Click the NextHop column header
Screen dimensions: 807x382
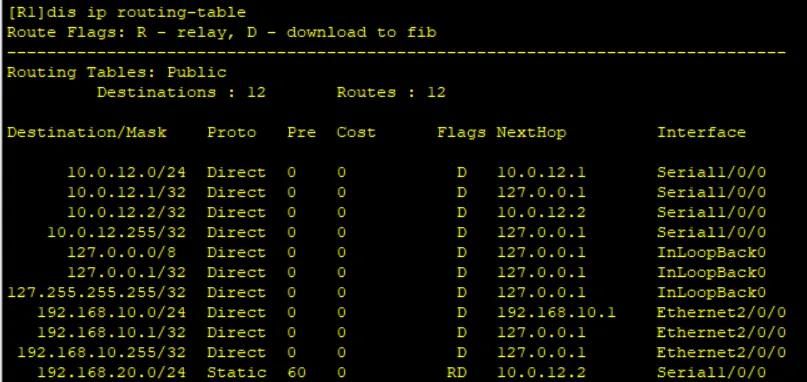[531, 132]
